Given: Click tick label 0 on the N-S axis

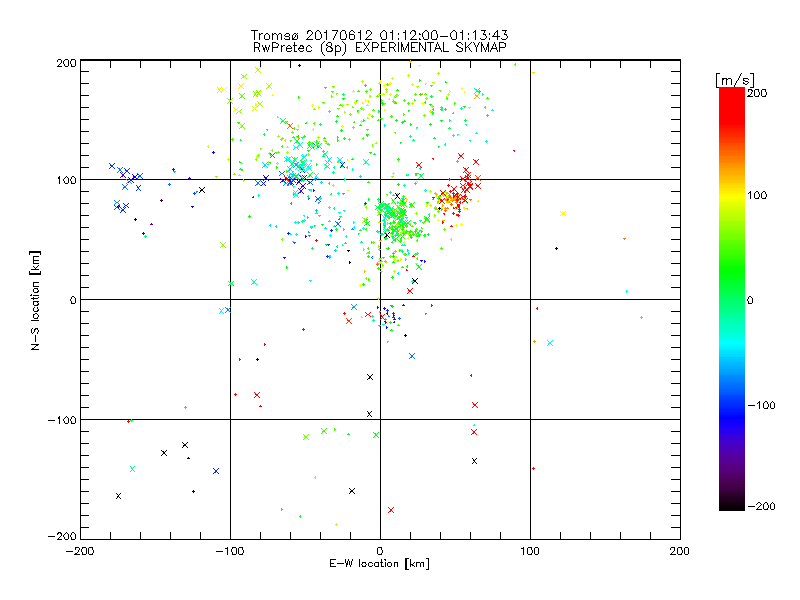Looking at the screenshot, I should (x=73, y=300).
